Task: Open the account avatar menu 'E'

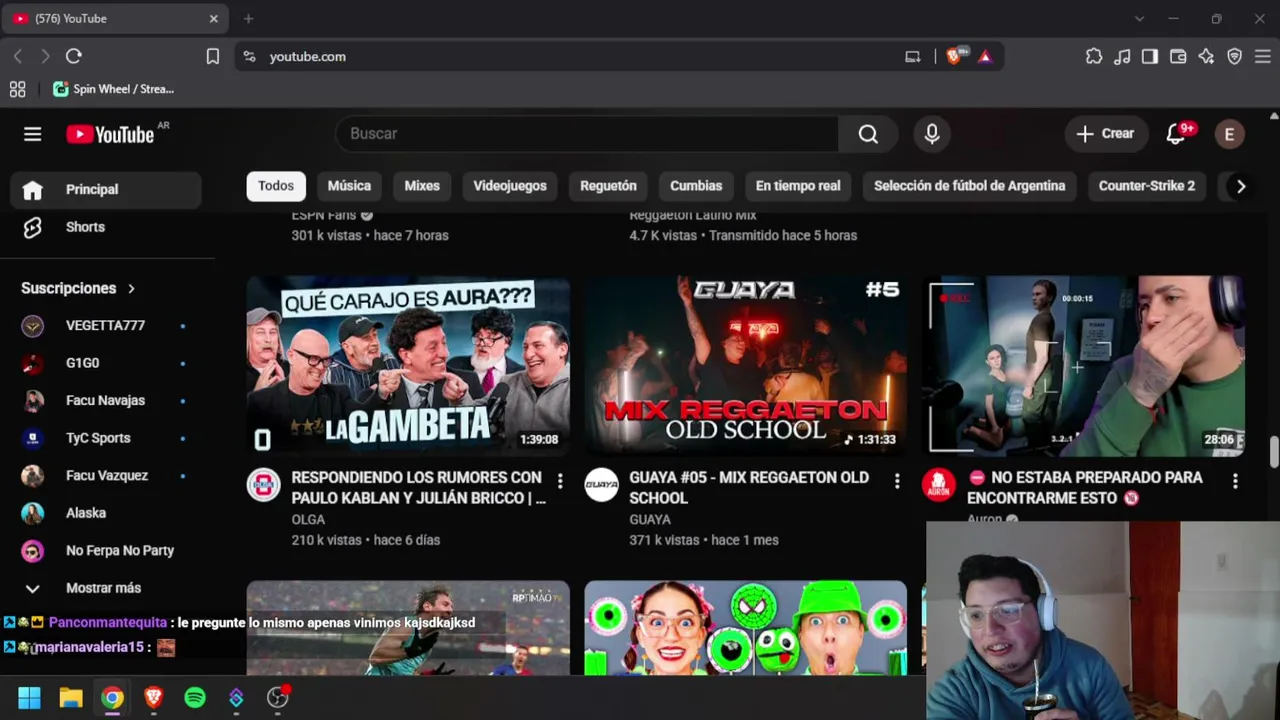Action: point(1229,134)
